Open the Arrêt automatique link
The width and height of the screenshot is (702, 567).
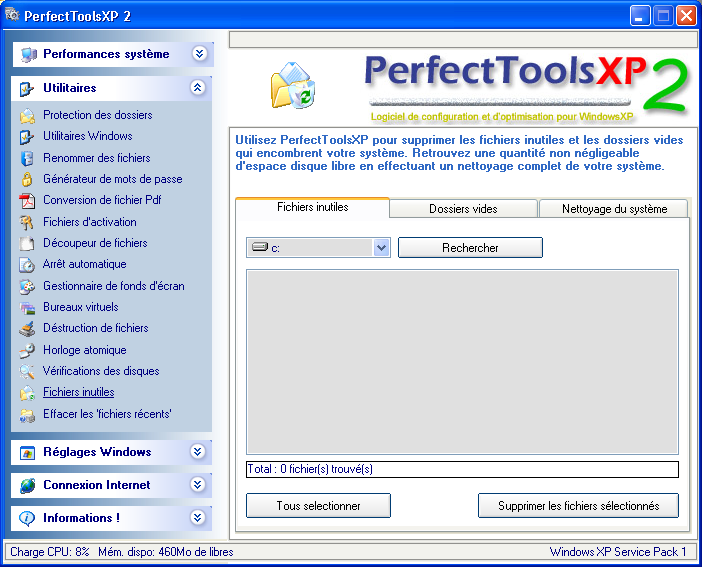click(x=85, y=264)
